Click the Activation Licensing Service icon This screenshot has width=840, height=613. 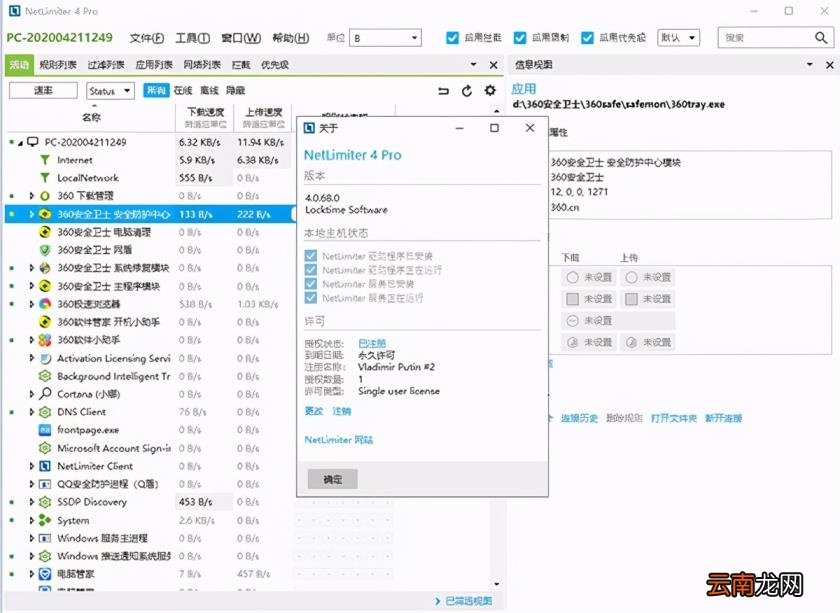point(46,358)
